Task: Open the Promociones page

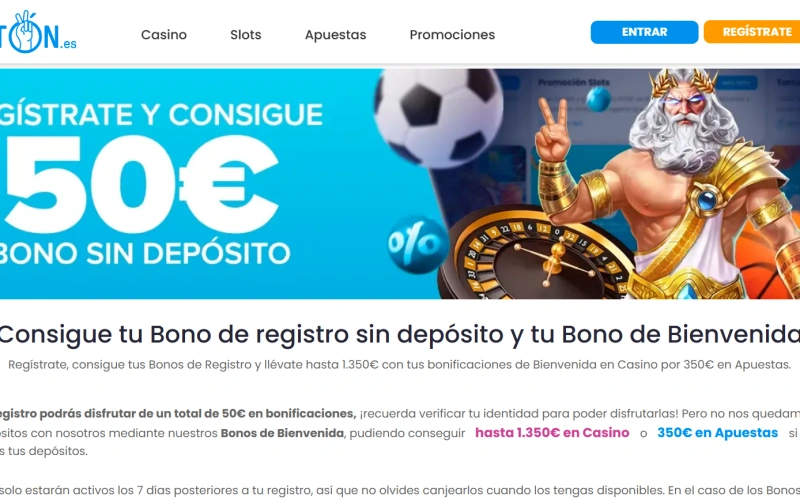Action: [x=452, y=35]
